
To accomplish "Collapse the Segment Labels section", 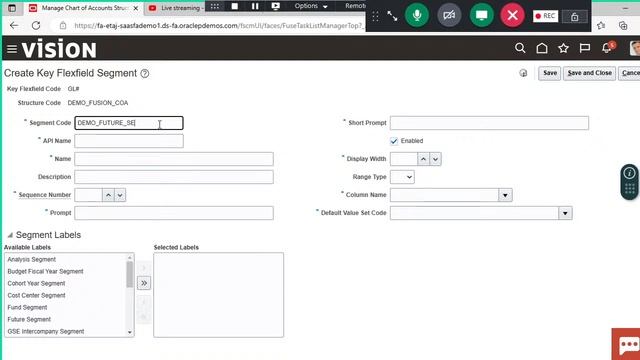I will (x=10, y=235).
